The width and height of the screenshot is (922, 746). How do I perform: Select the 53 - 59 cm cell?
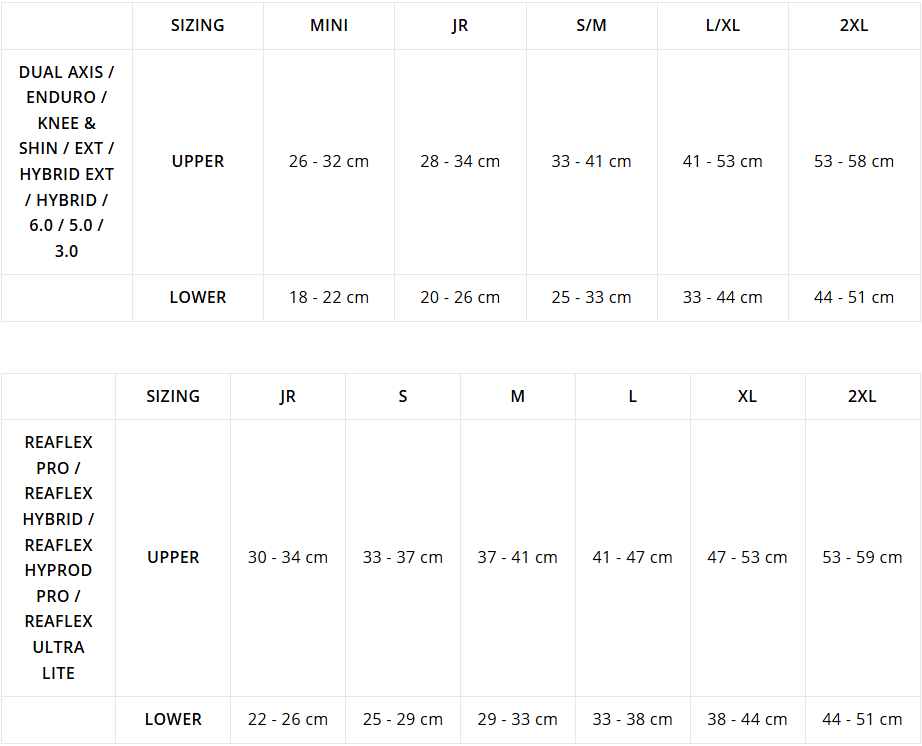[x=862, y=557]
